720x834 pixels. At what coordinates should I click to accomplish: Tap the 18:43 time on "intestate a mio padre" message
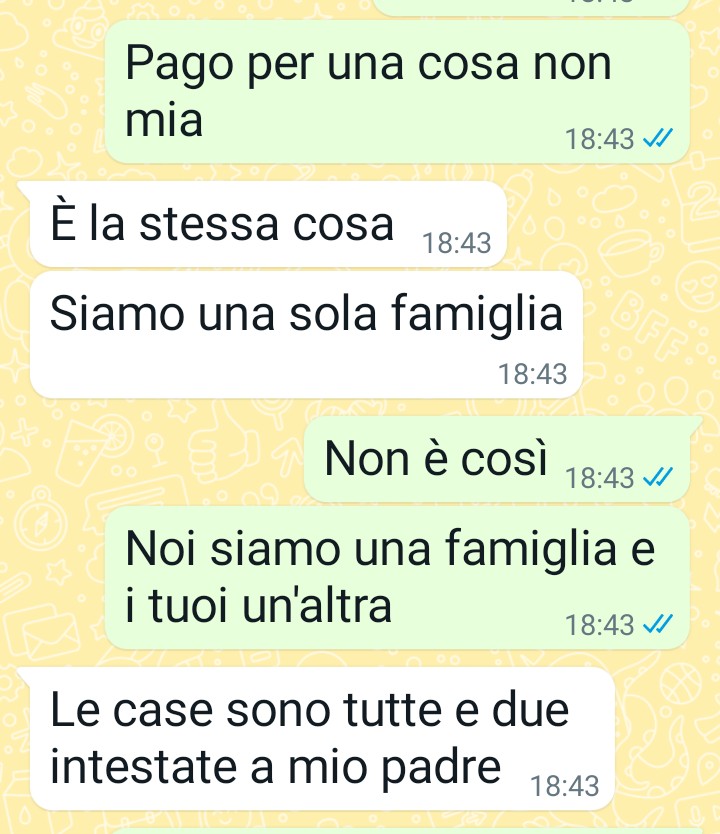pyautogui.click(x=564, y=786)
